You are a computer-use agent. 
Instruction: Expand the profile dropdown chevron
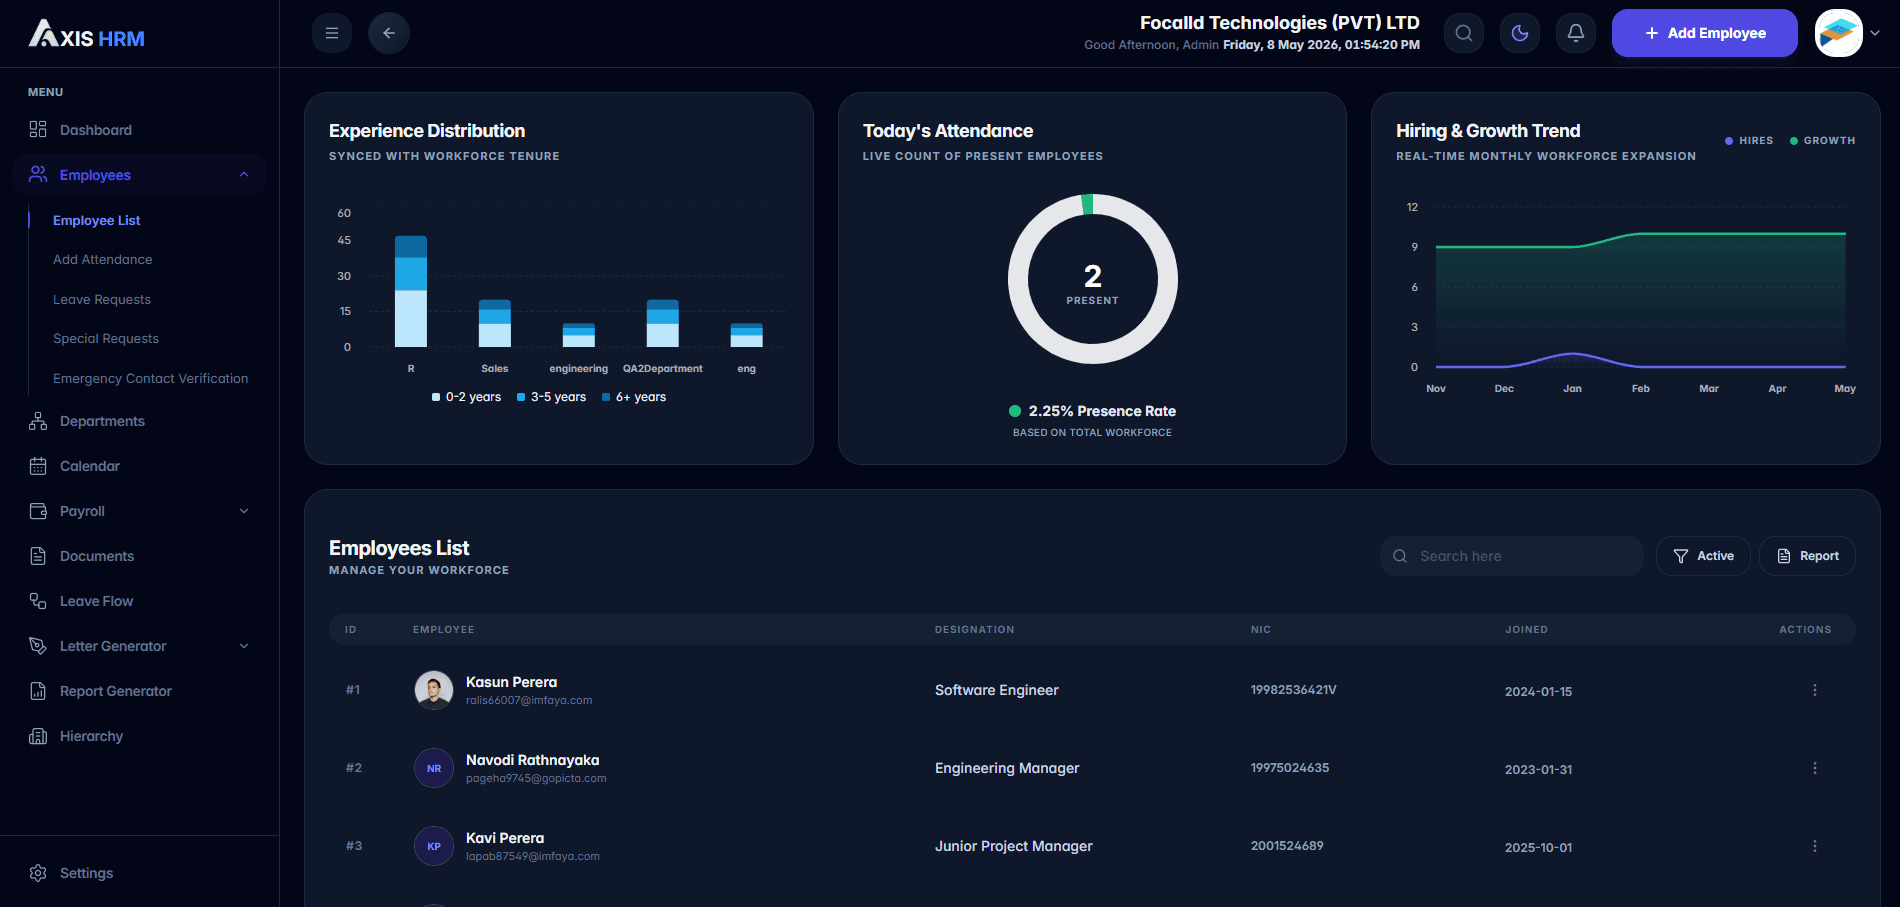[x=1875, y=33]
